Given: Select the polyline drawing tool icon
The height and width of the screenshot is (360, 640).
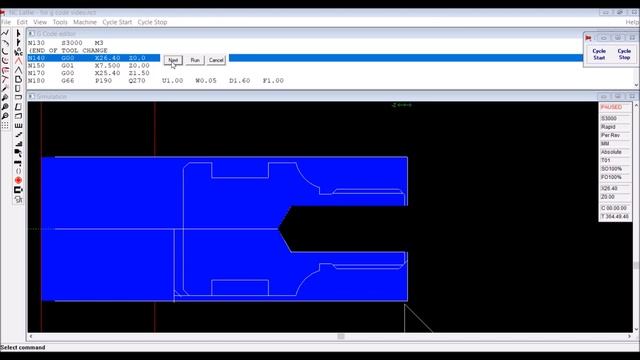Looking at the screenshot, I should 5,33.
